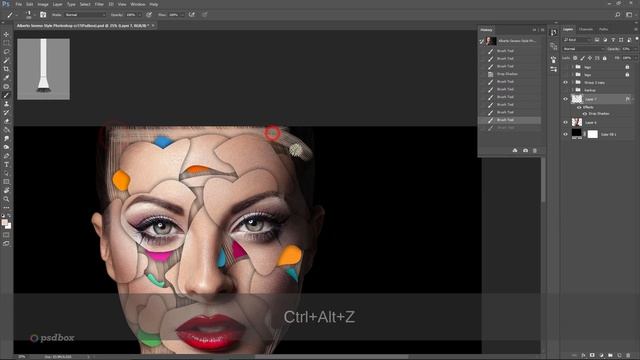Select the Dodge tool
Viewport: 640px width, 360px height.
6,147
